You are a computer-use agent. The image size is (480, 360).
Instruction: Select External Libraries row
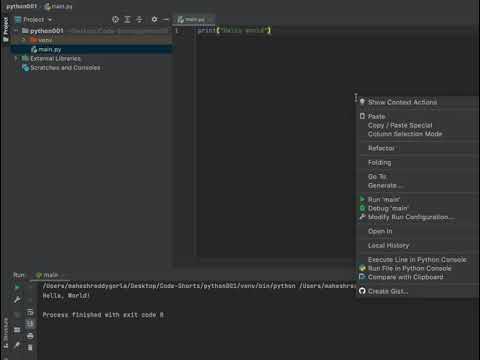tap(92, 58)
